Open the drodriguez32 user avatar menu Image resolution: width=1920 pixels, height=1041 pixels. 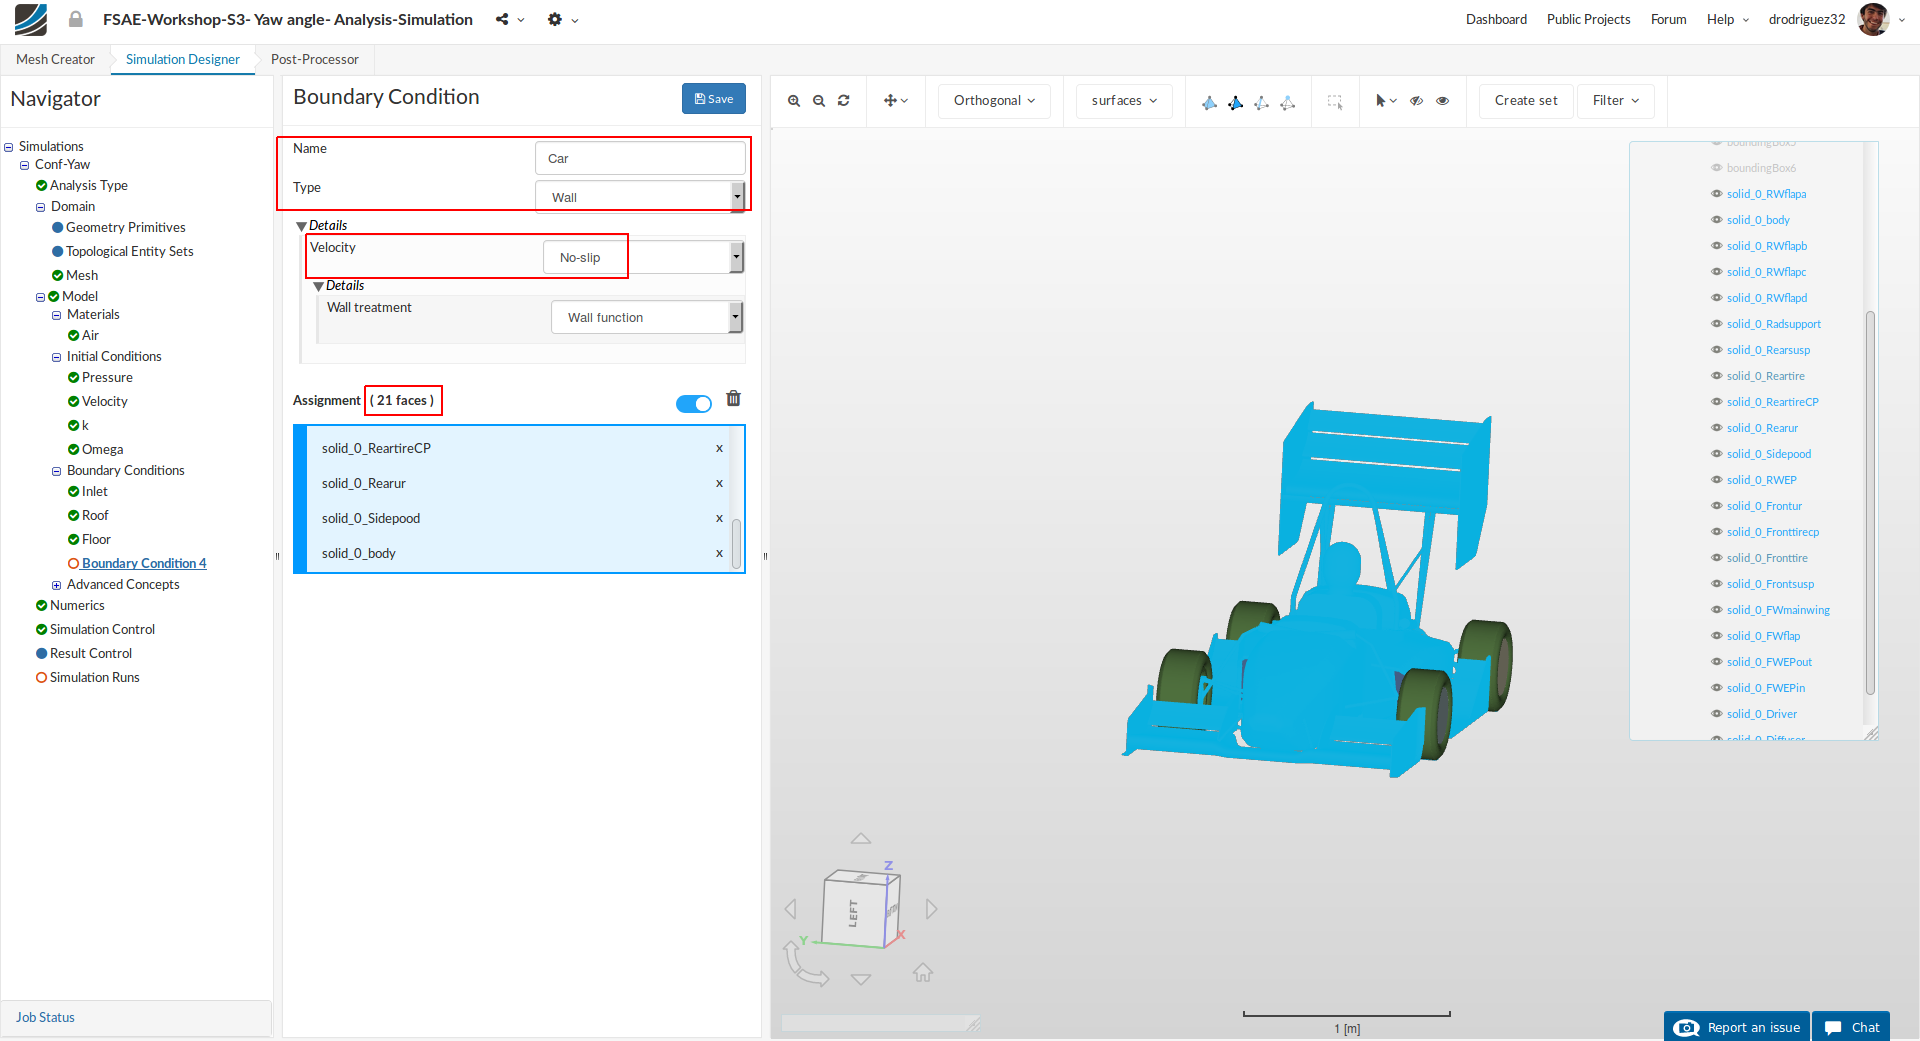(1872, 19)
